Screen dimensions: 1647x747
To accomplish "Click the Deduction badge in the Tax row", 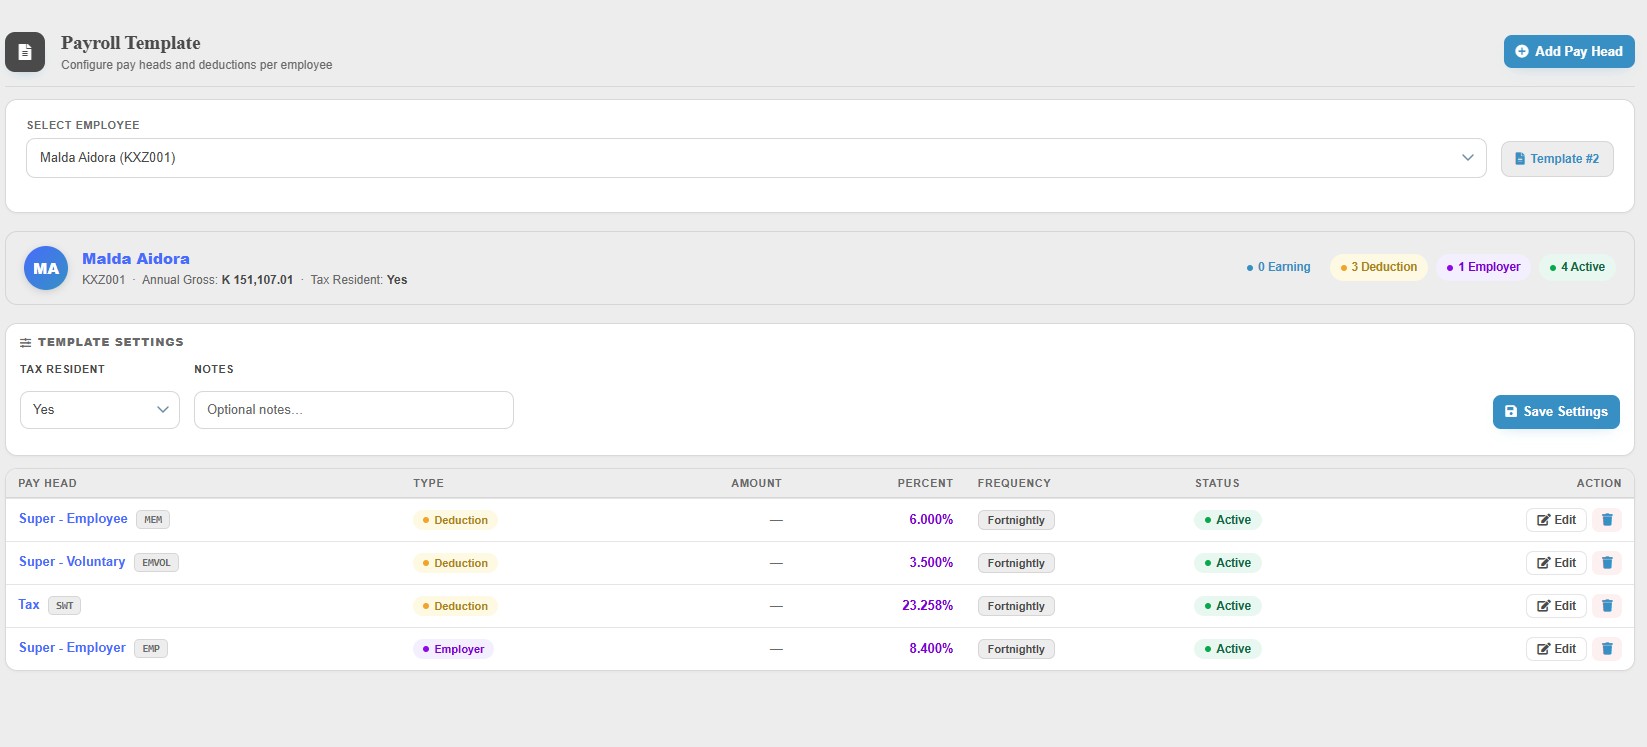I will (x=455, y=606).
